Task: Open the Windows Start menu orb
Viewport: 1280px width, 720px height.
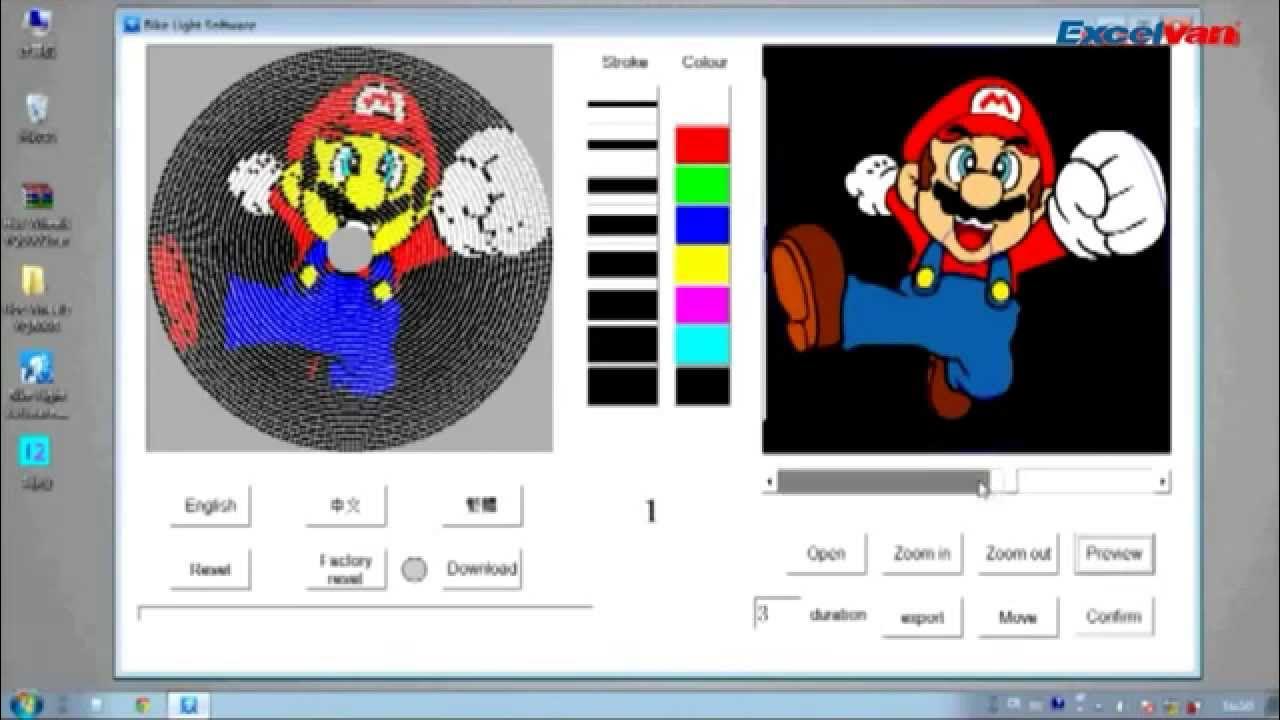Action: click(27, 704)
